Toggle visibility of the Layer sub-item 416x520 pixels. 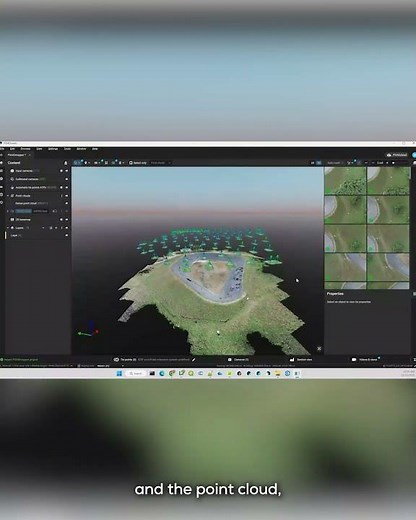(67, 235)
